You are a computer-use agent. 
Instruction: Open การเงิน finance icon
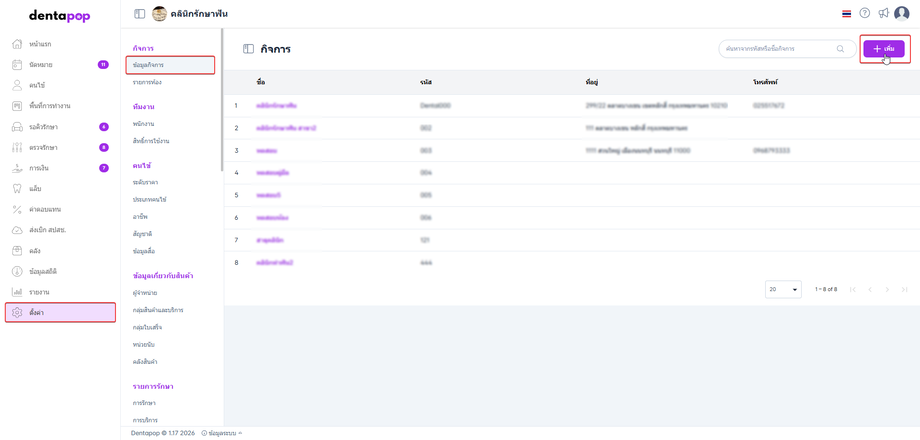(x=17, y=168)
